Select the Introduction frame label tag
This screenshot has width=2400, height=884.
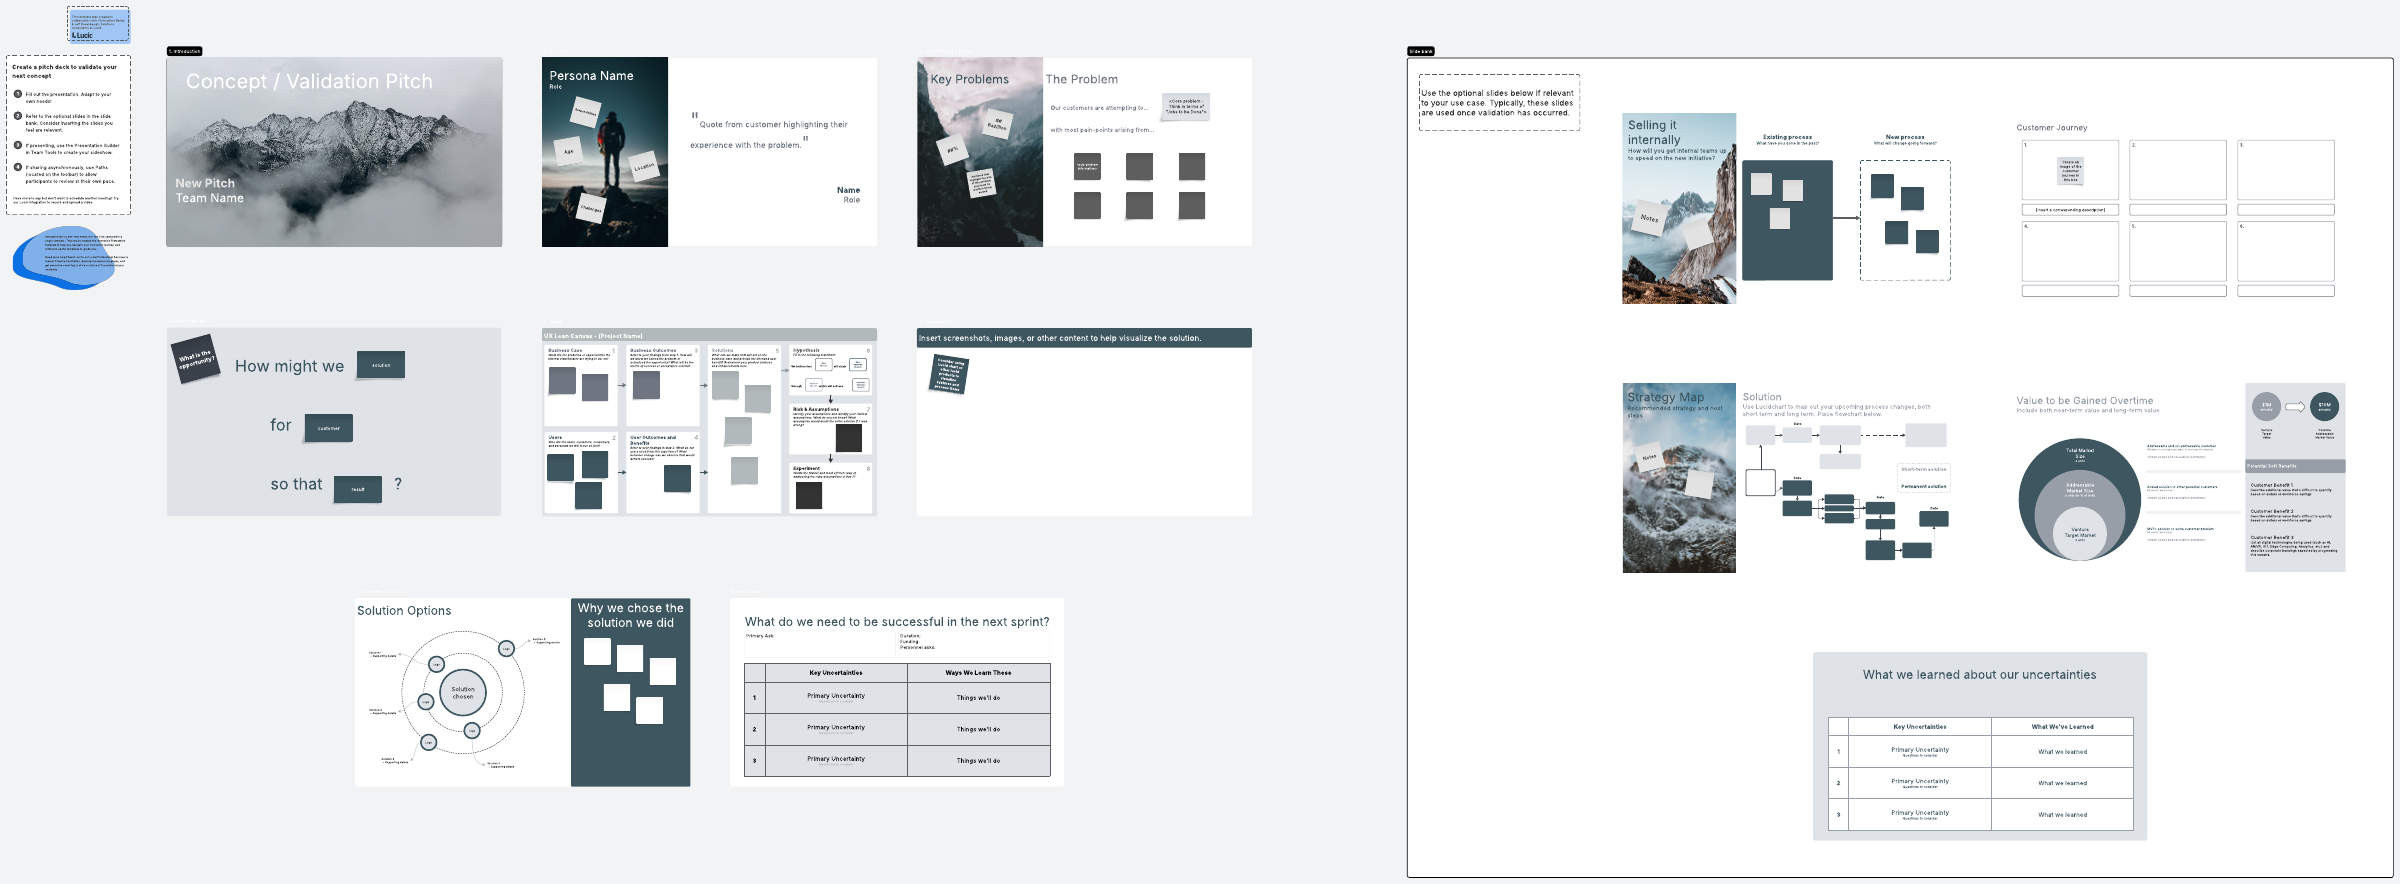[x=185, y=51]
